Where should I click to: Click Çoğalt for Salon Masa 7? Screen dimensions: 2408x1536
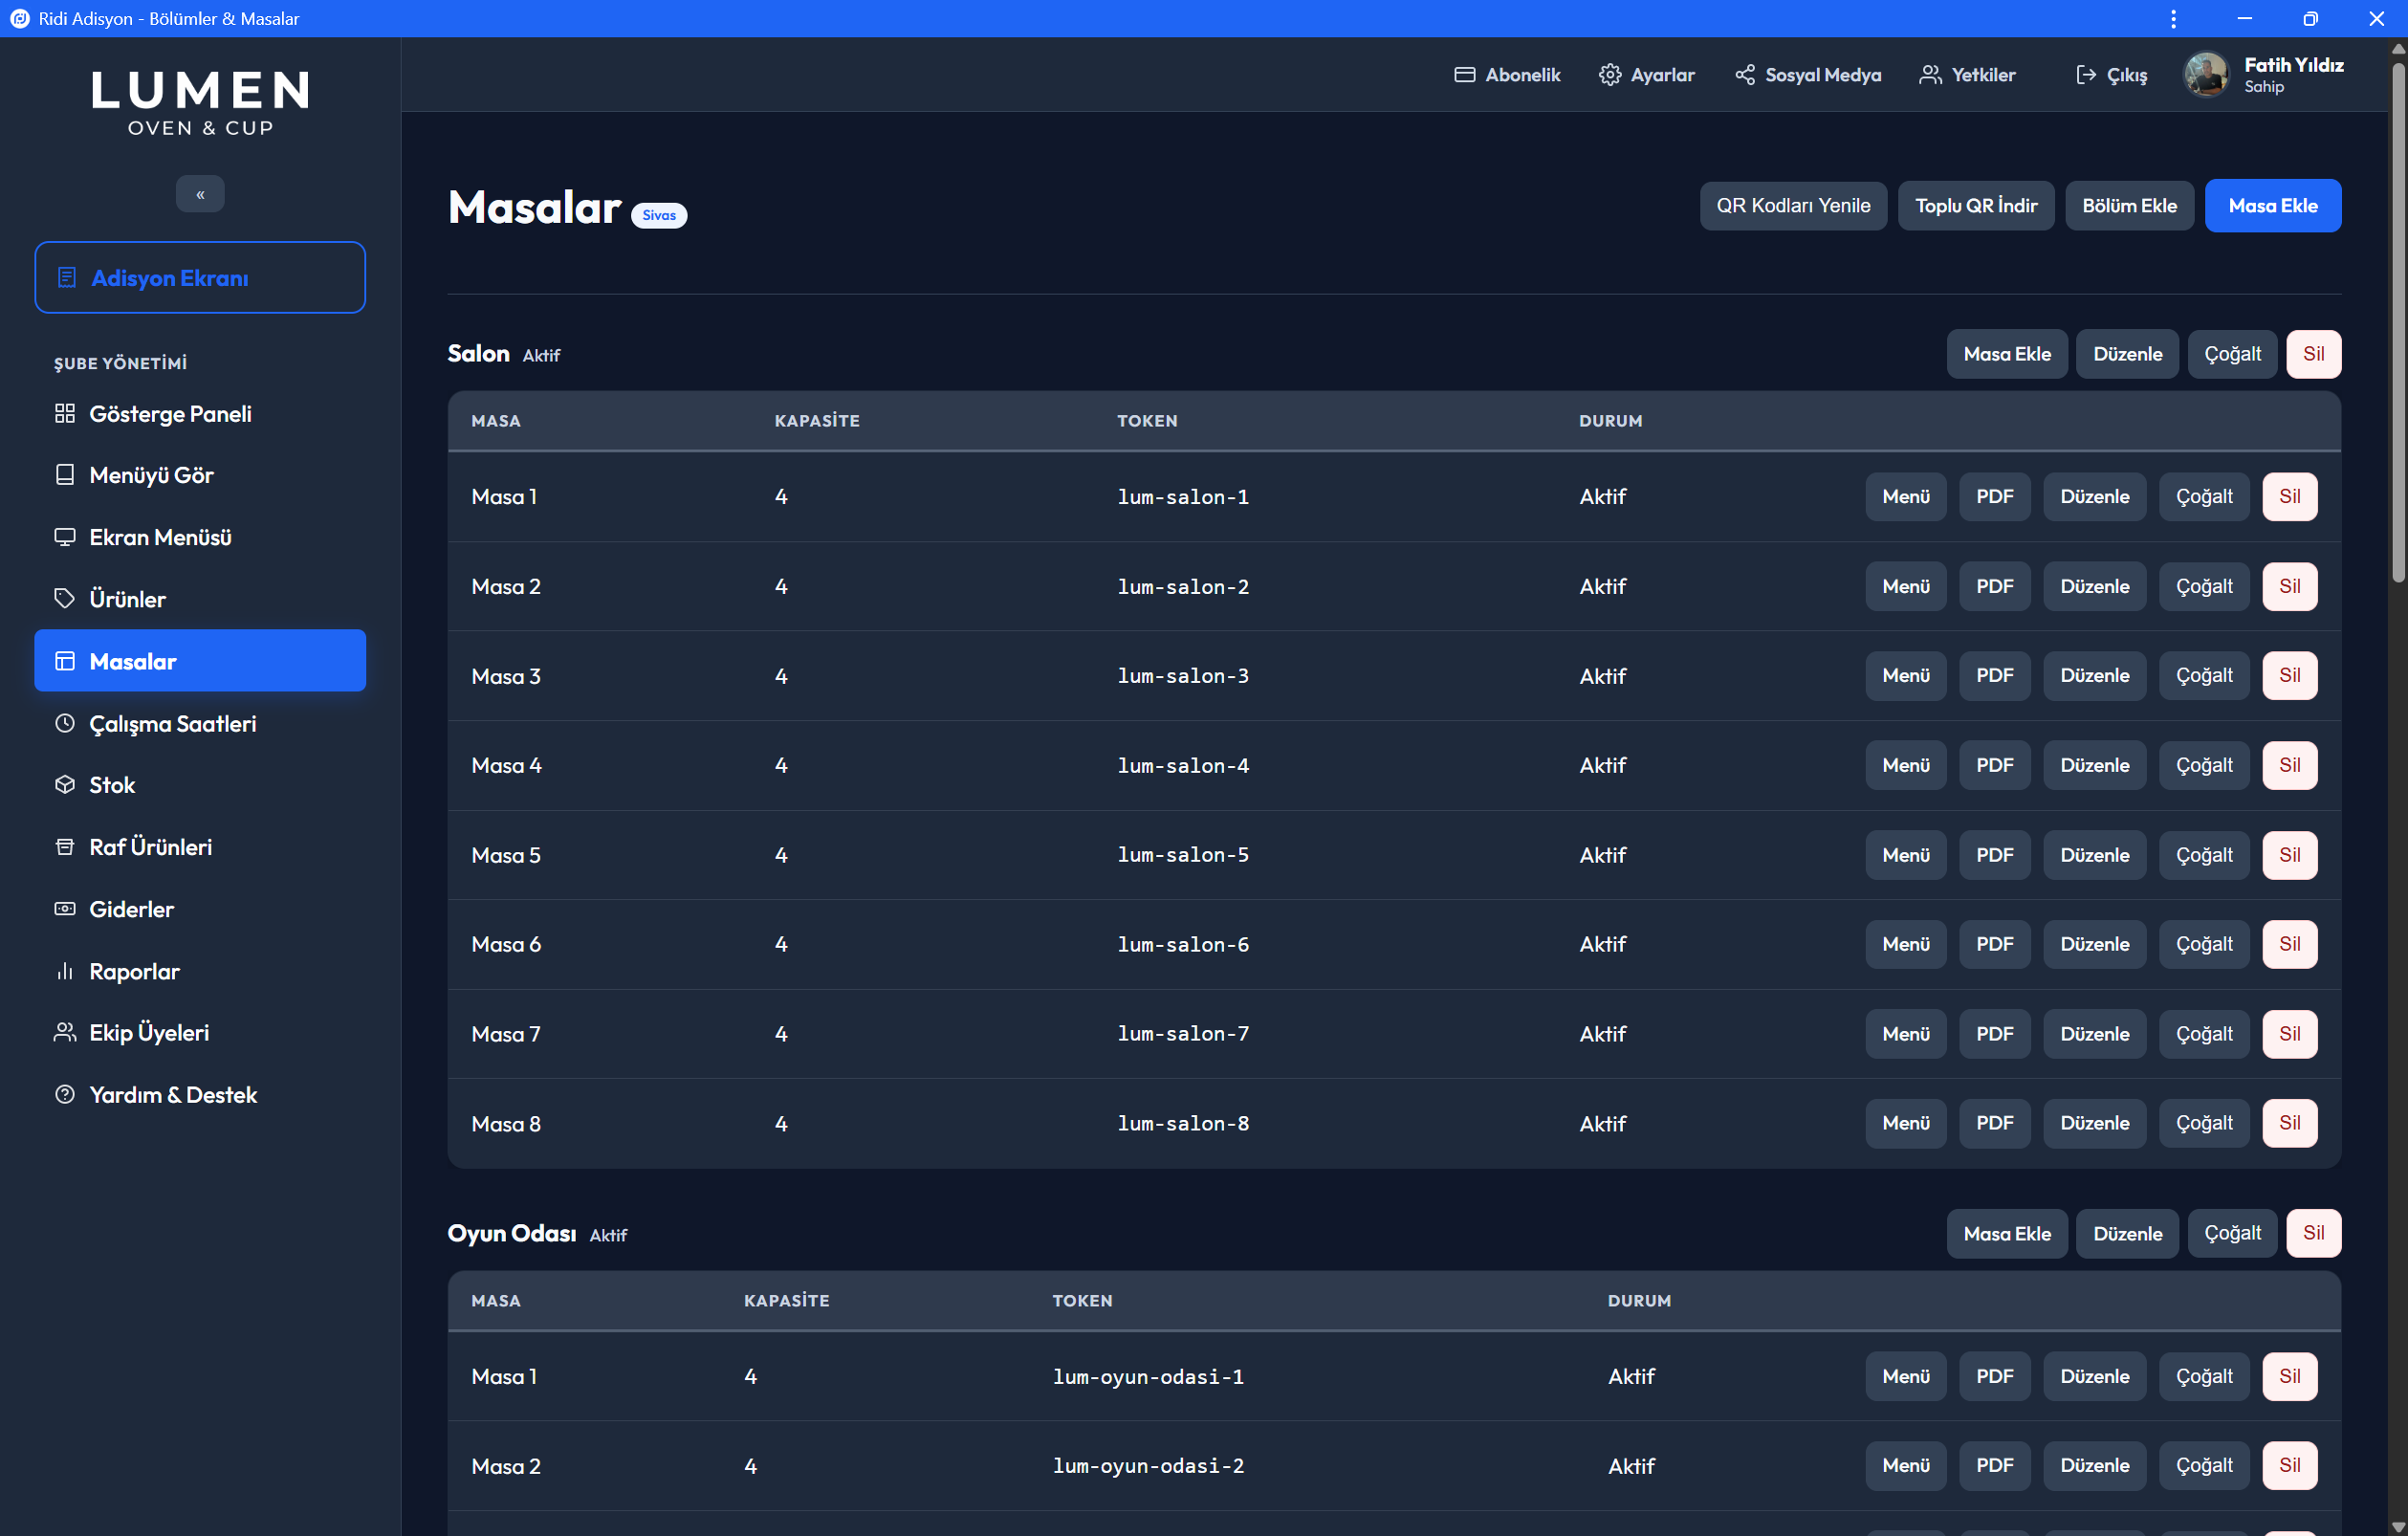[x=2204, y=1034]
